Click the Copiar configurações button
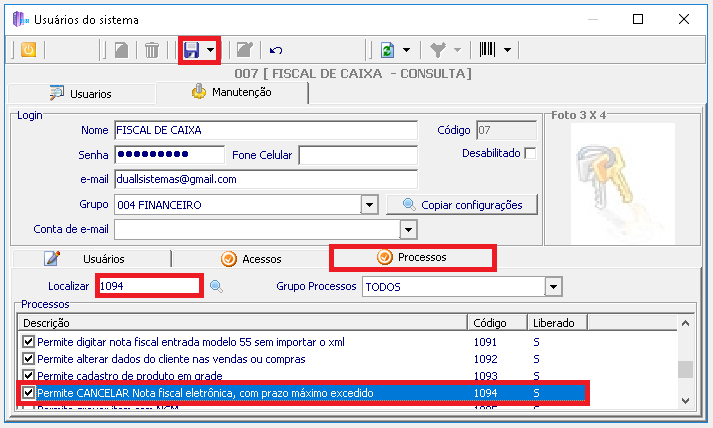This screenshot has height=428, width=713. click(461, 205)
